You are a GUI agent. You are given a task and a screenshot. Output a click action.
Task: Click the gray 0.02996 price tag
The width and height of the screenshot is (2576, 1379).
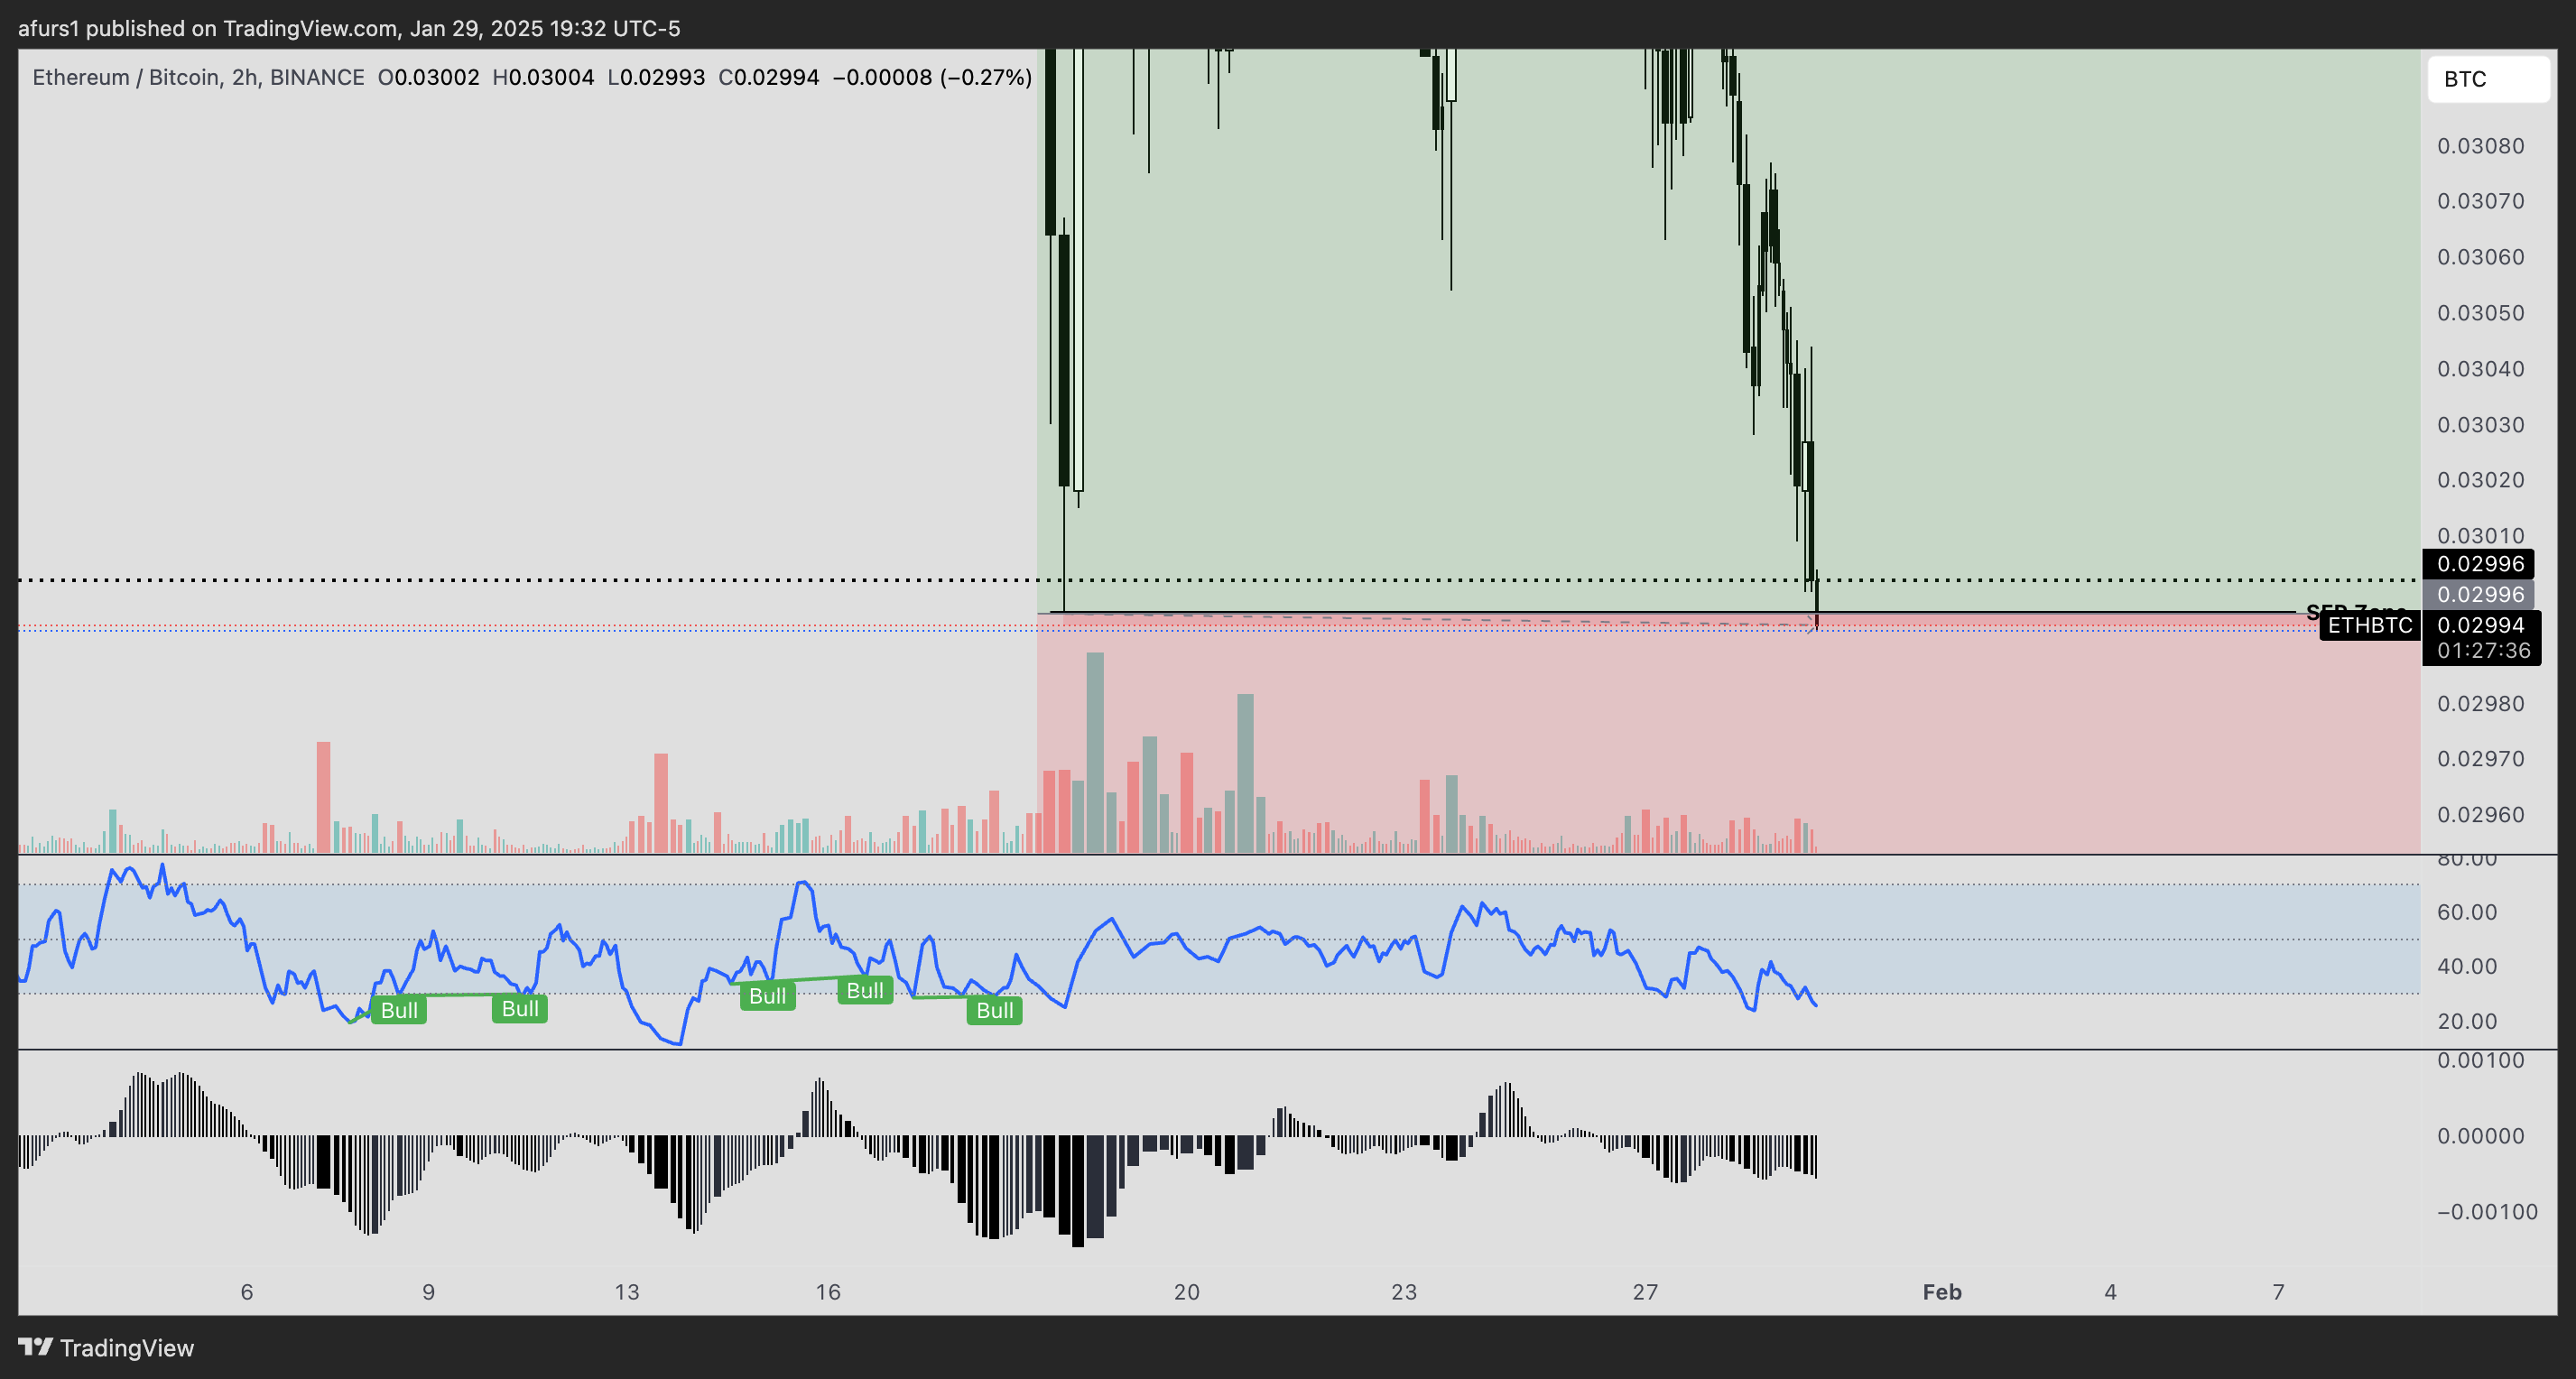pos(2478,595)
